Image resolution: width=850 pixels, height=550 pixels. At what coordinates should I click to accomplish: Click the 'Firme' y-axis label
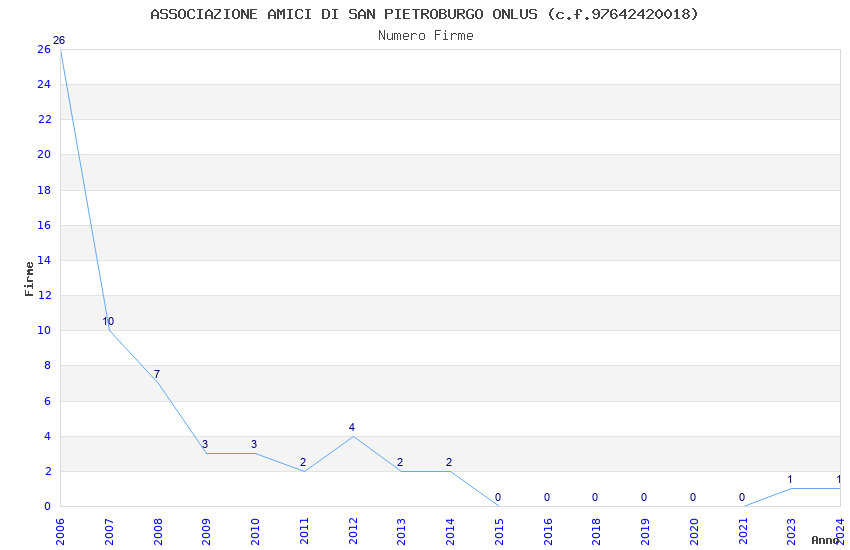[x=29, y=279]
